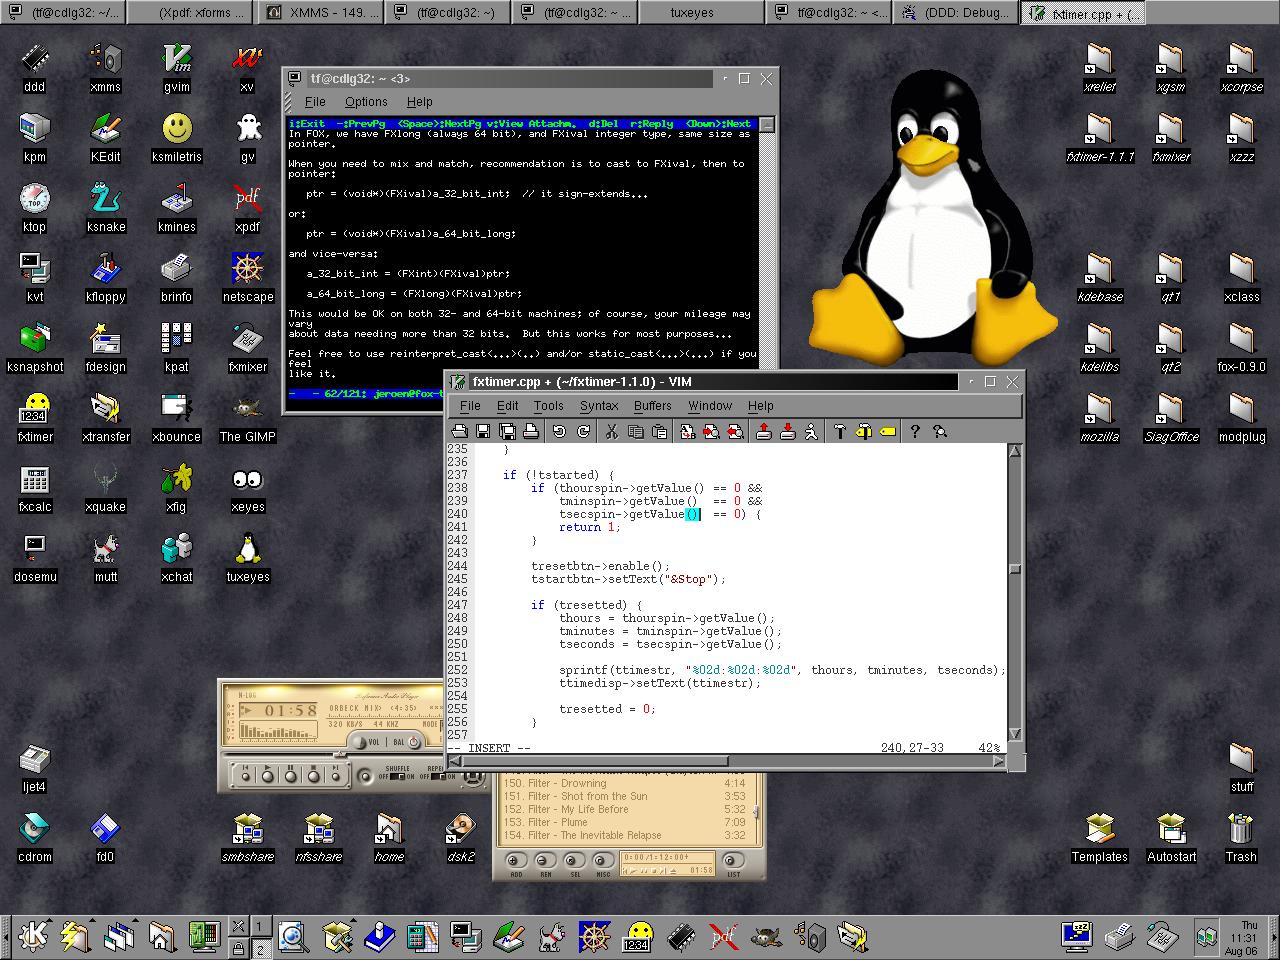Switch to virtual desktop 2 in panel
This screenshot has width=1280, height=960.
pos(261,948)
